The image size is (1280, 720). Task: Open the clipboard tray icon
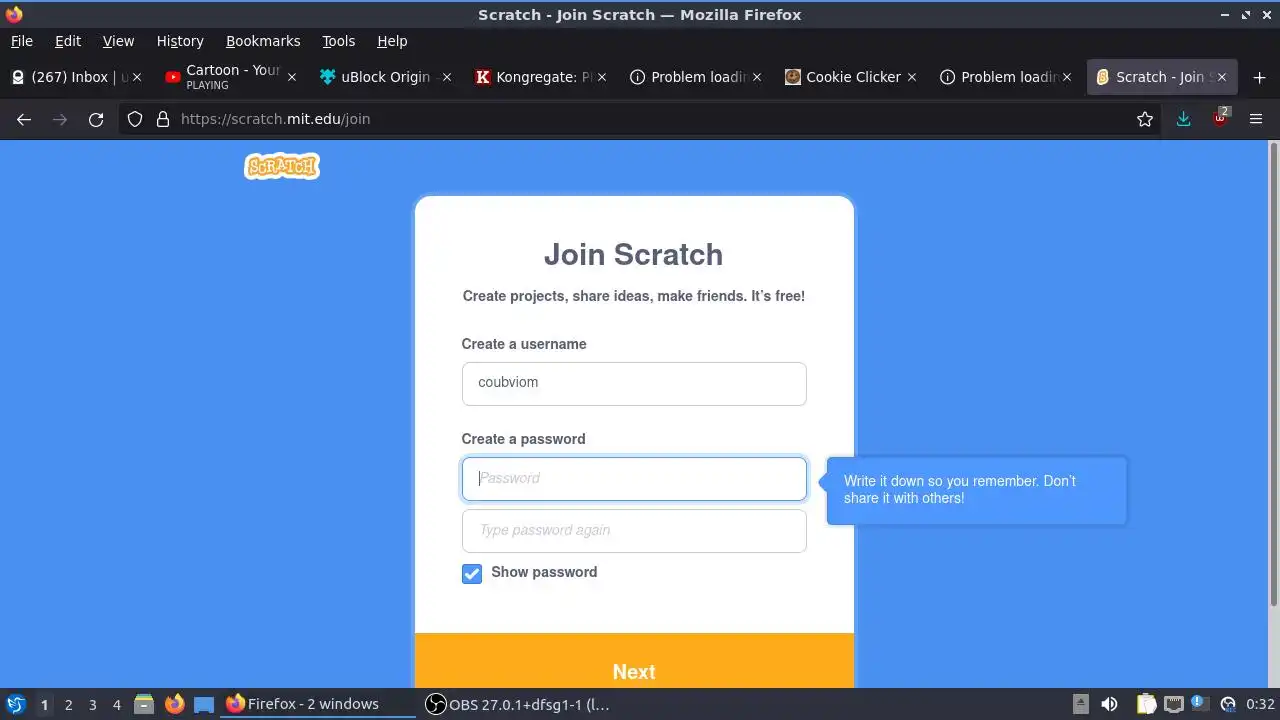(x=1146, y=704)
